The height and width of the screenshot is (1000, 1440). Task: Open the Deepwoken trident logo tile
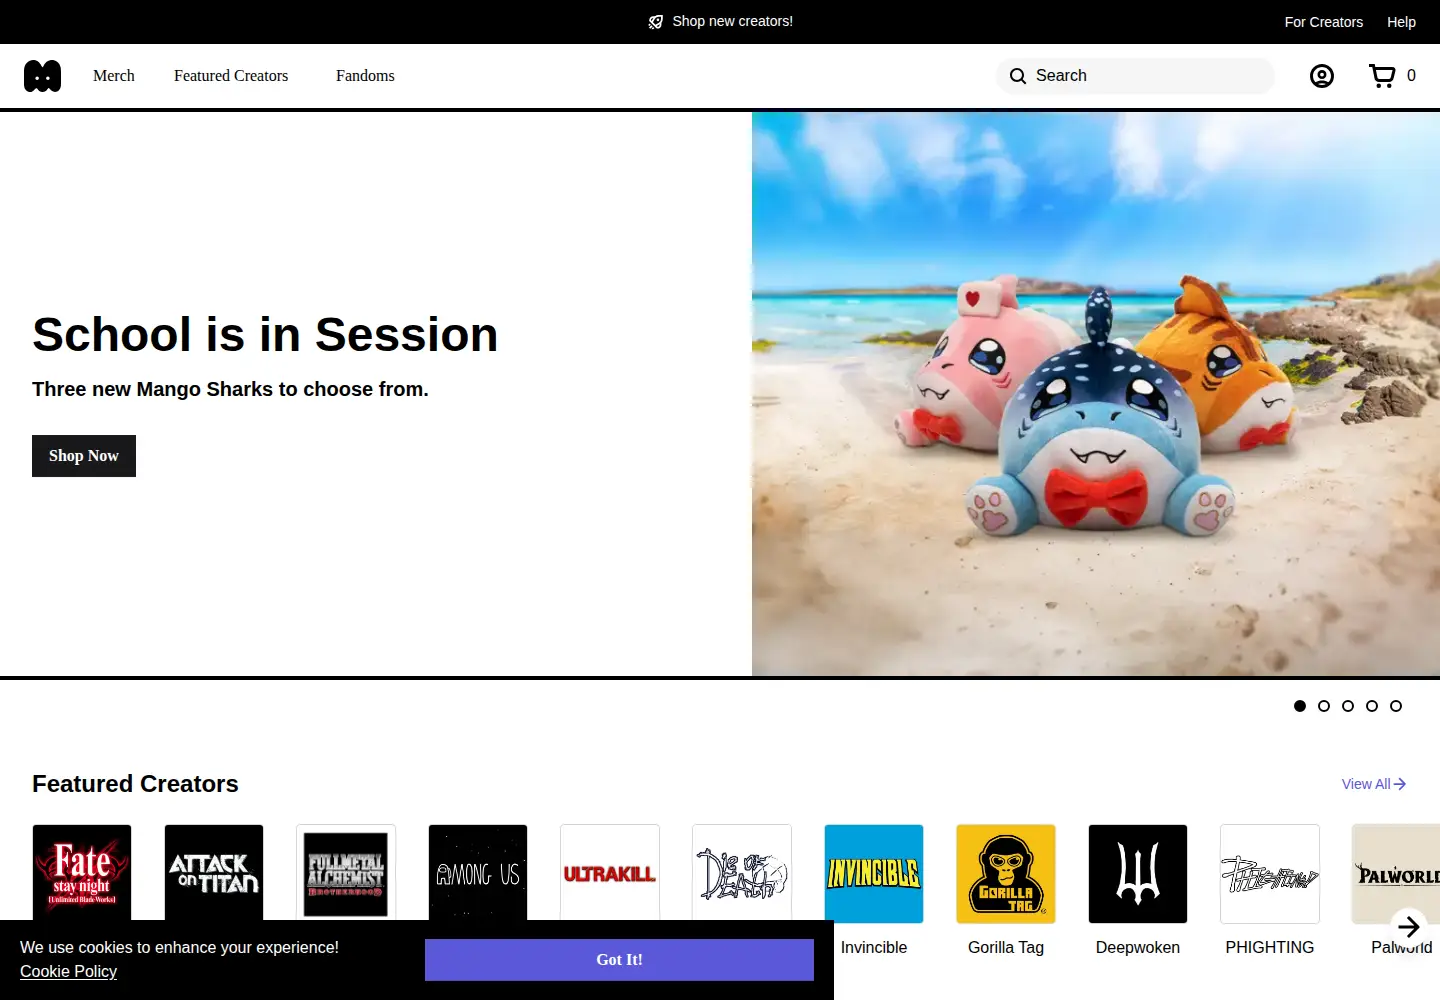click(x=1138, y=874)
